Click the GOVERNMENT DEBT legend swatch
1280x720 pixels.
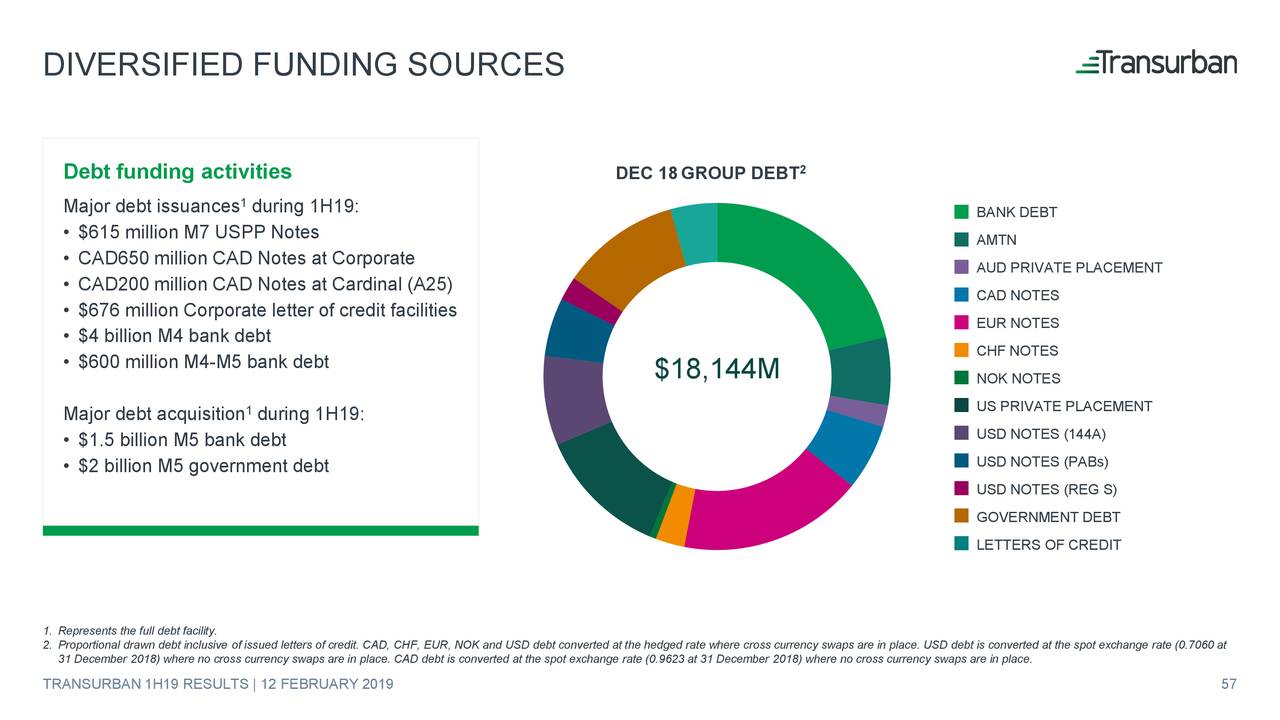(961, 516)
